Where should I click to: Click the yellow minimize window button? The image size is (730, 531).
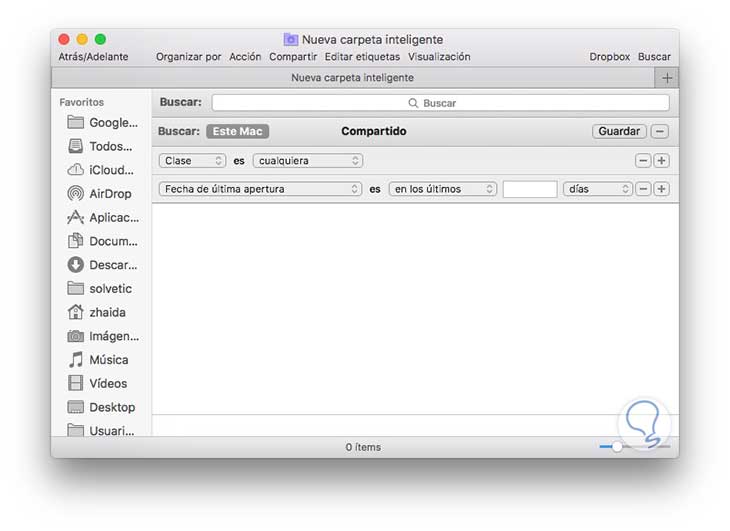(82, 40)
